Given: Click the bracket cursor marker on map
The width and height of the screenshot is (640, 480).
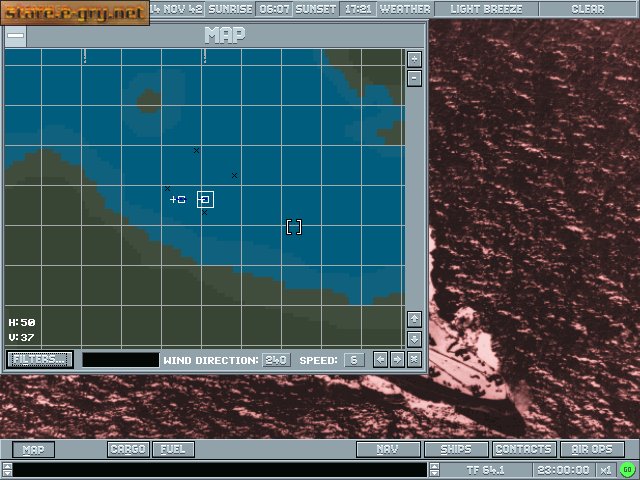Looking at the screenshot, I should click(294, 227).
